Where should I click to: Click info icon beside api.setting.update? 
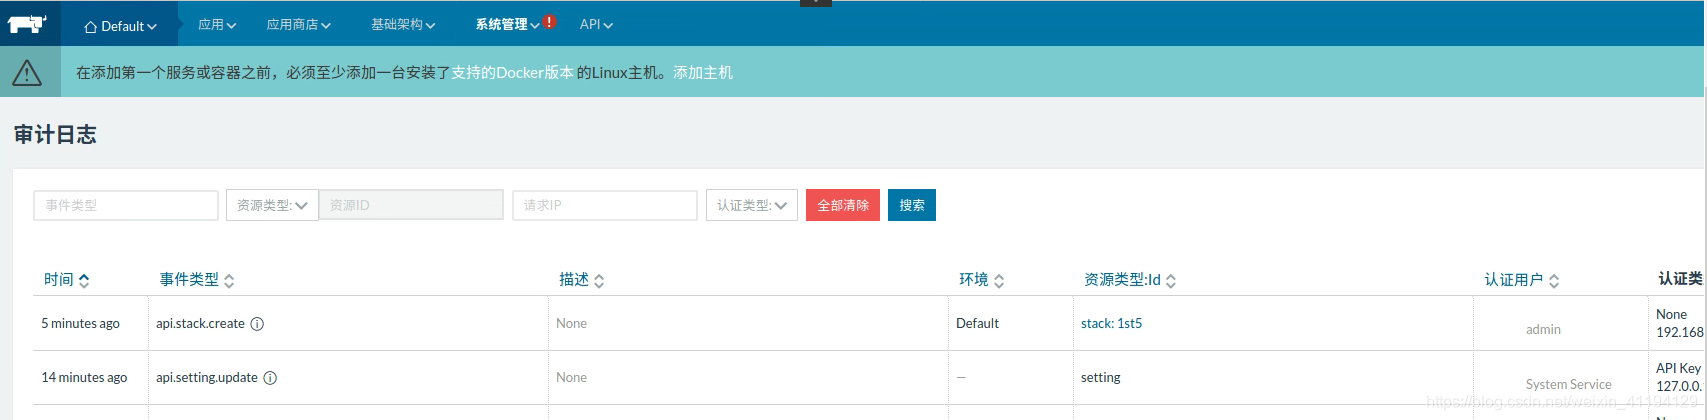pos(270,378)
